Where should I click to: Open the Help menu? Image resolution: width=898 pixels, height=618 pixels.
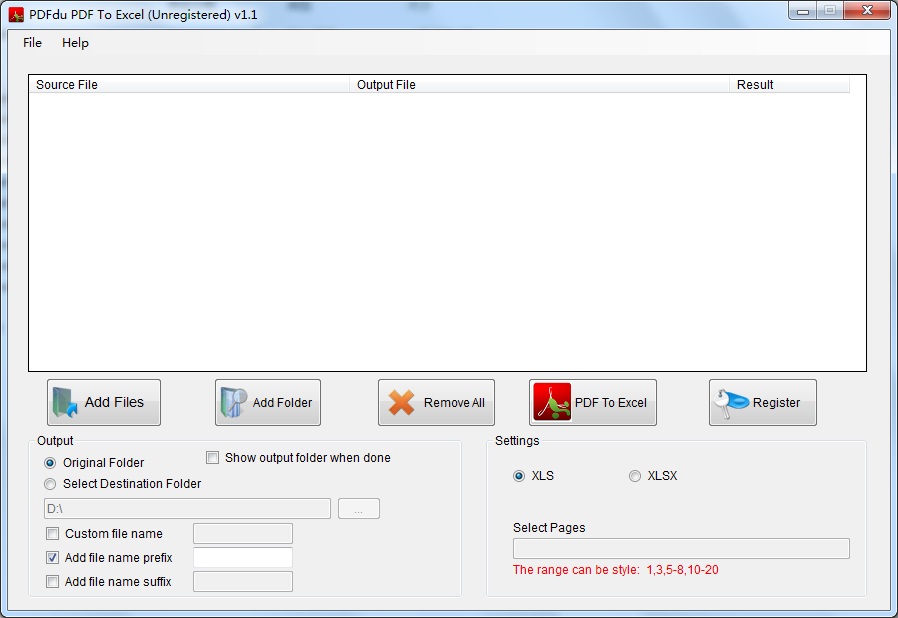75,42
